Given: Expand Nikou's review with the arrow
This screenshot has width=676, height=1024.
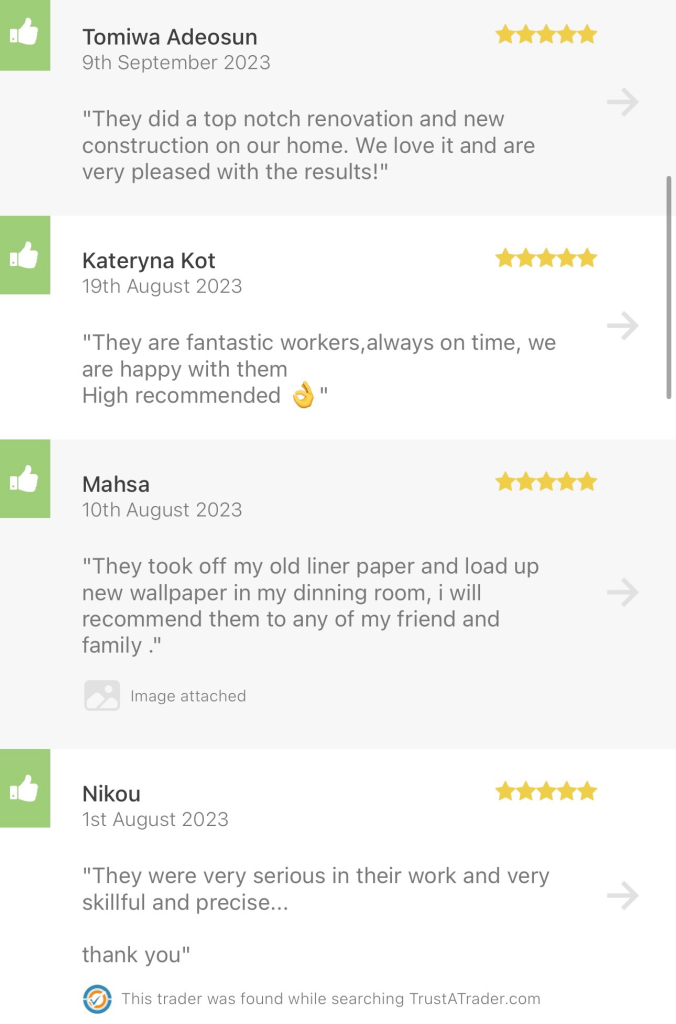Looking at the screenshot, I should [623, 895].
